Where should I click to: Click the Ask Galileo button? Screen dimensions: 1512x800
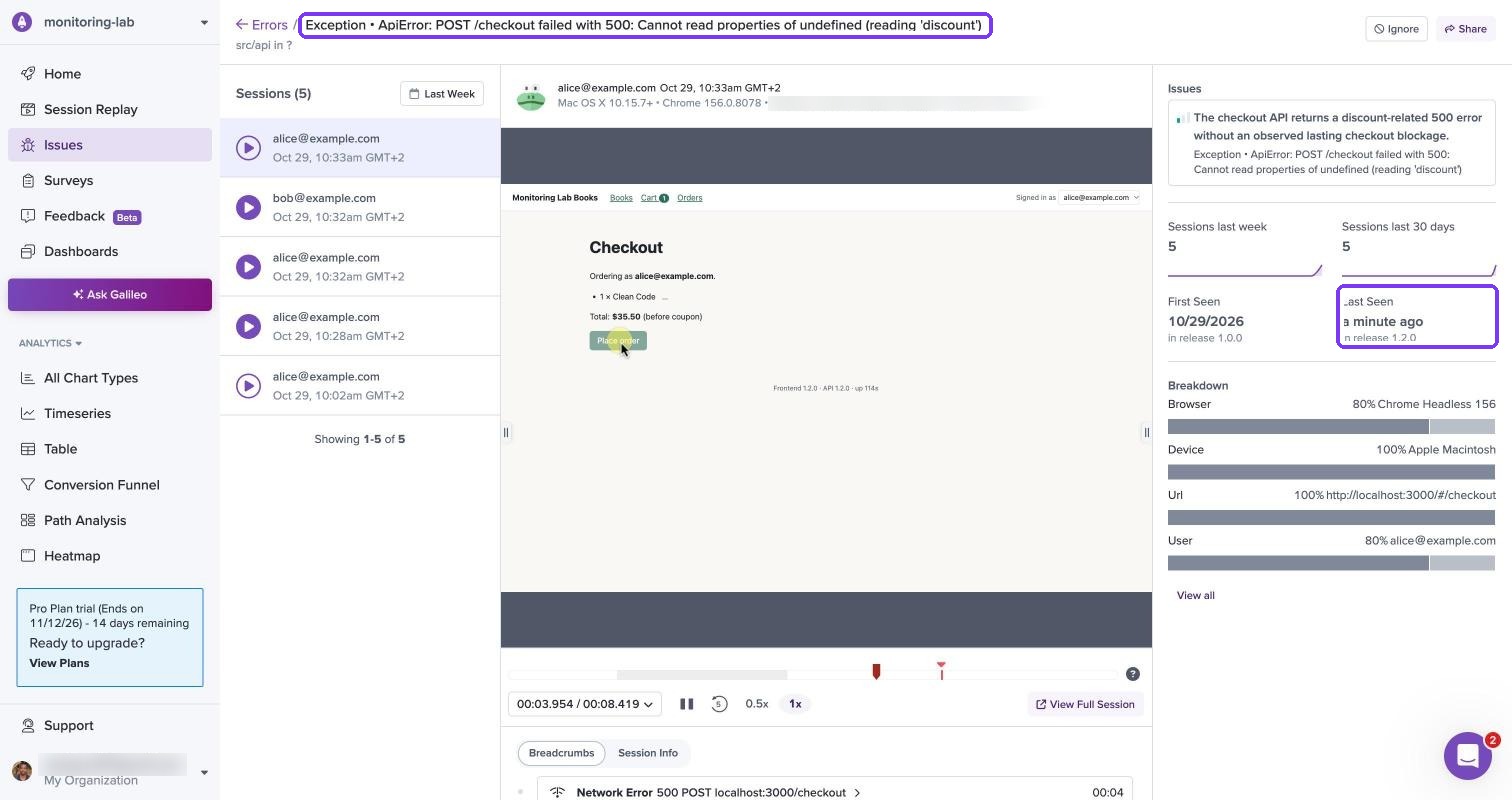110,295
